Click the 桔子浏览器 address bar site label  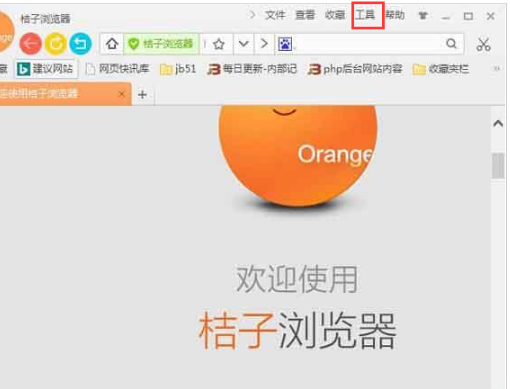(168, 44)
